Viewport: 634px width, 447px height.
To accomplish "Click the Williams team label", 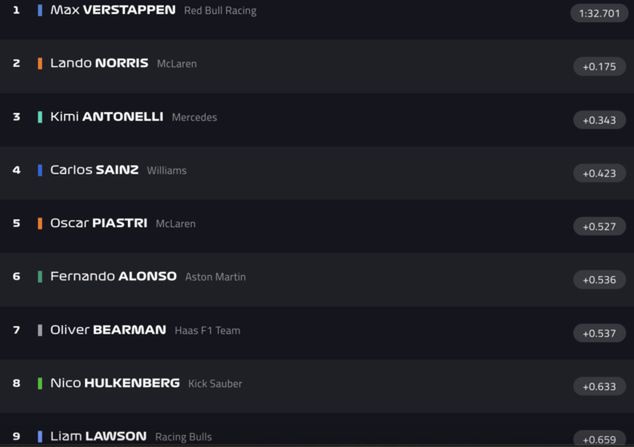I will (x=166, y=171).
